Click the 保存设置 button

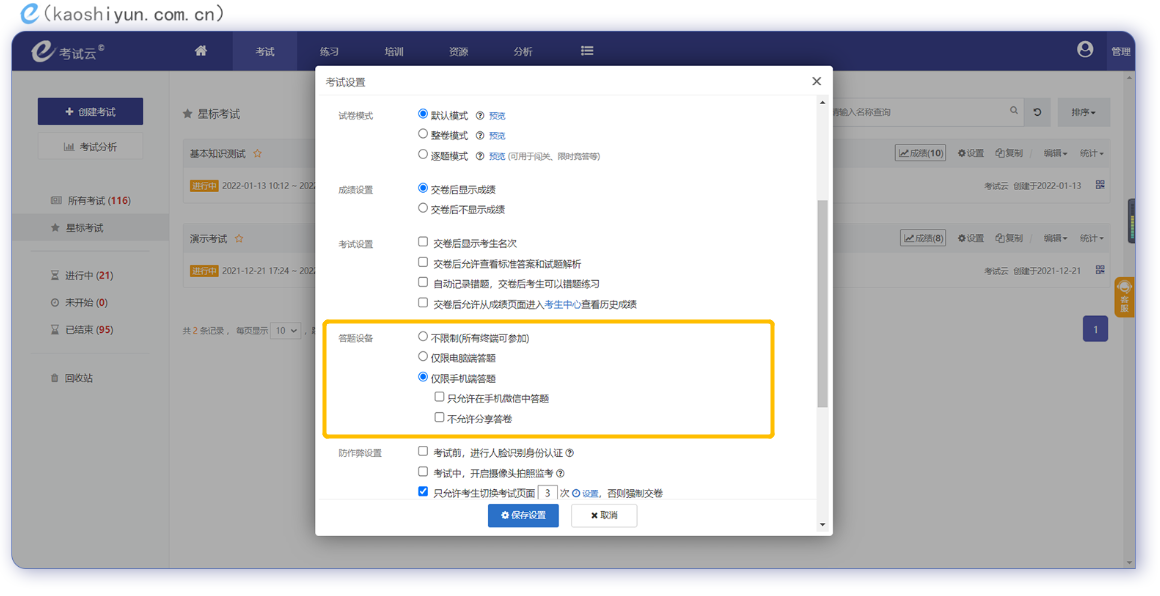[x=523, y=515]
